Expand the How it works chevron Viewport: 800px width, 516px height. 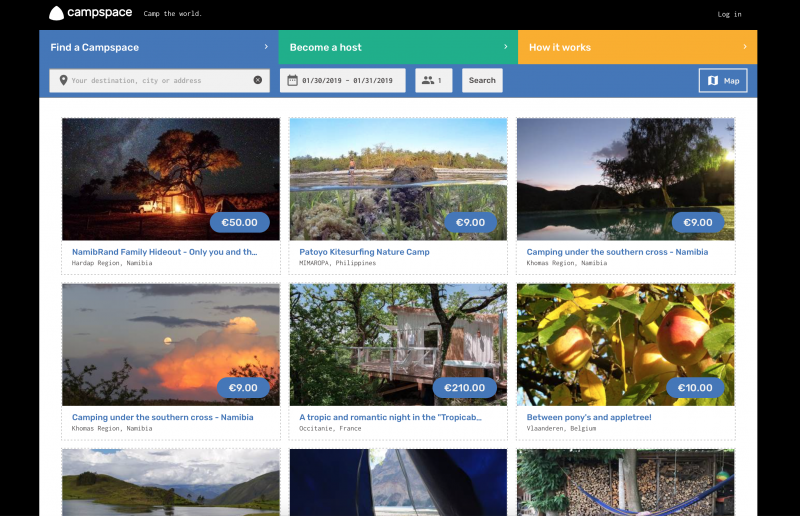[x=745, y=46]
